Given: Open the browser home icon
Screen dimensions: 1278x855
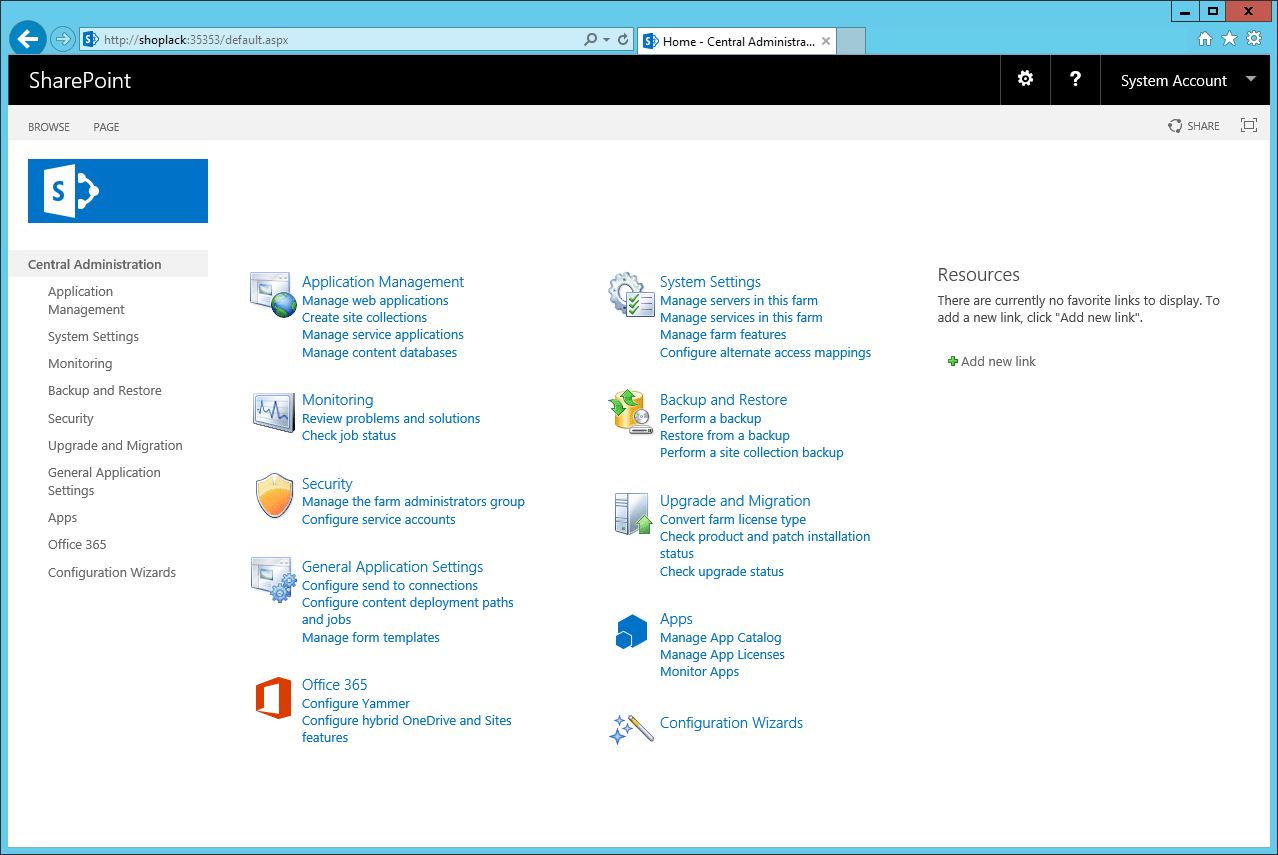Looking at the screenshot, I should (1205, 39).
